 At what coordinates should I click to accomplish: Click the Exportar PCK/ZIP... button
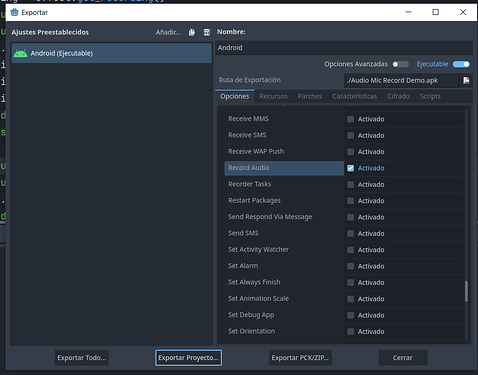pyautogui.click(x=300, y=358)
